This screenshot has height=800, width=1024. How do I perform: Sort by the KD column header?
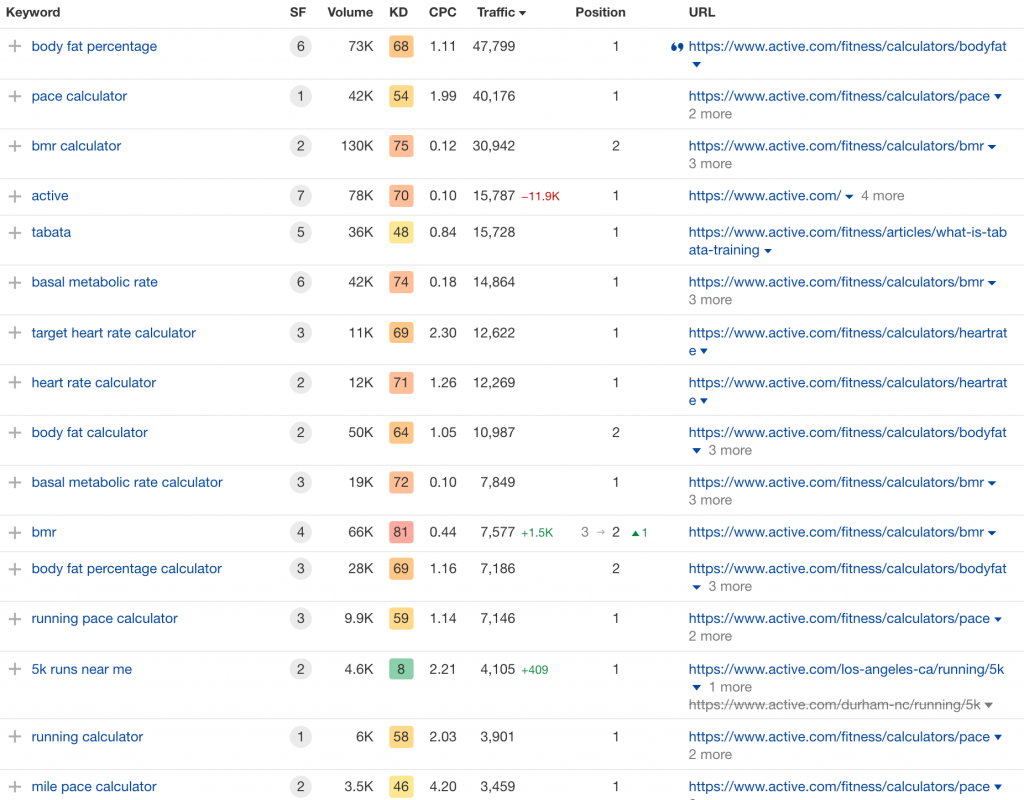(x=398, y=12)
